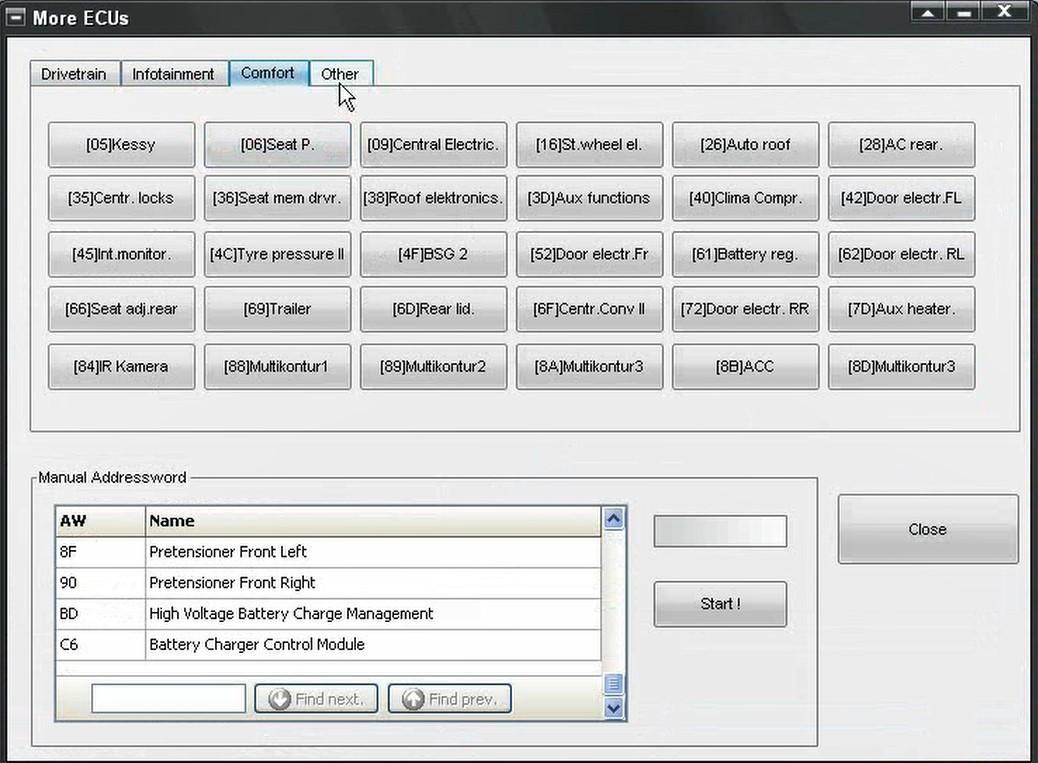Click Find prev. search button
This screenshot has height=763, width=1038.
tap(449, 699)
